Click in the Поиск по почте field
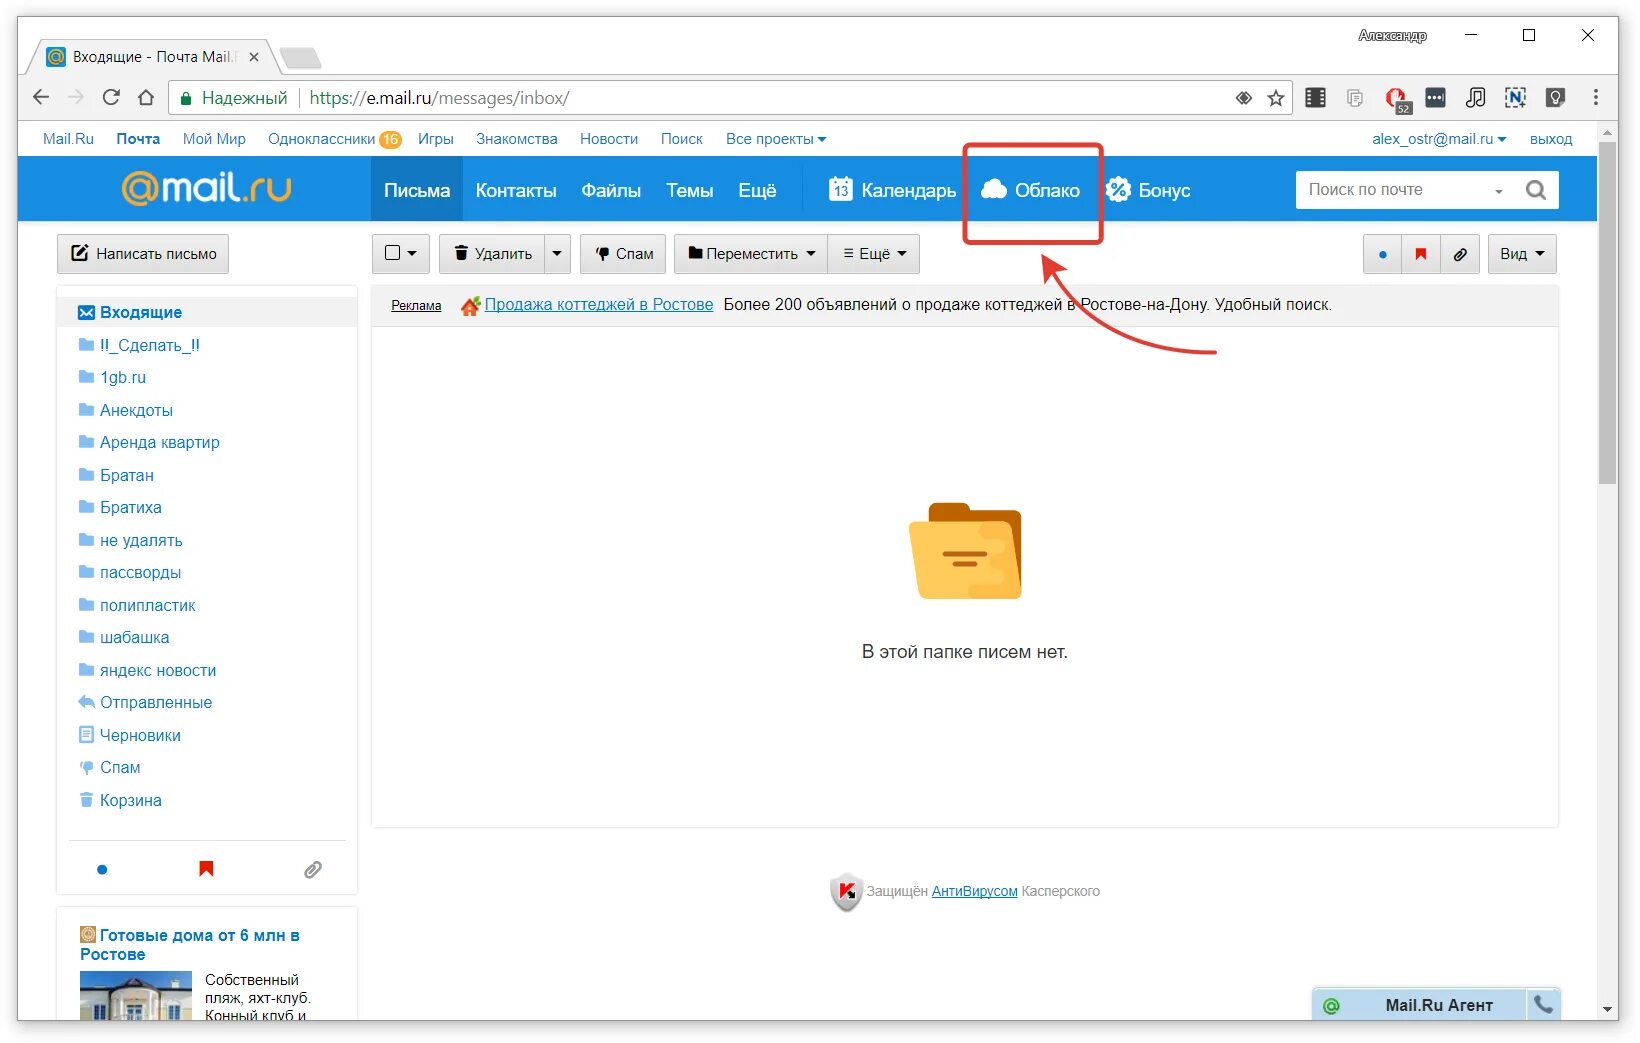Image resolution: width=1640 pixels, height=1043 pixels. [1393, 190]
